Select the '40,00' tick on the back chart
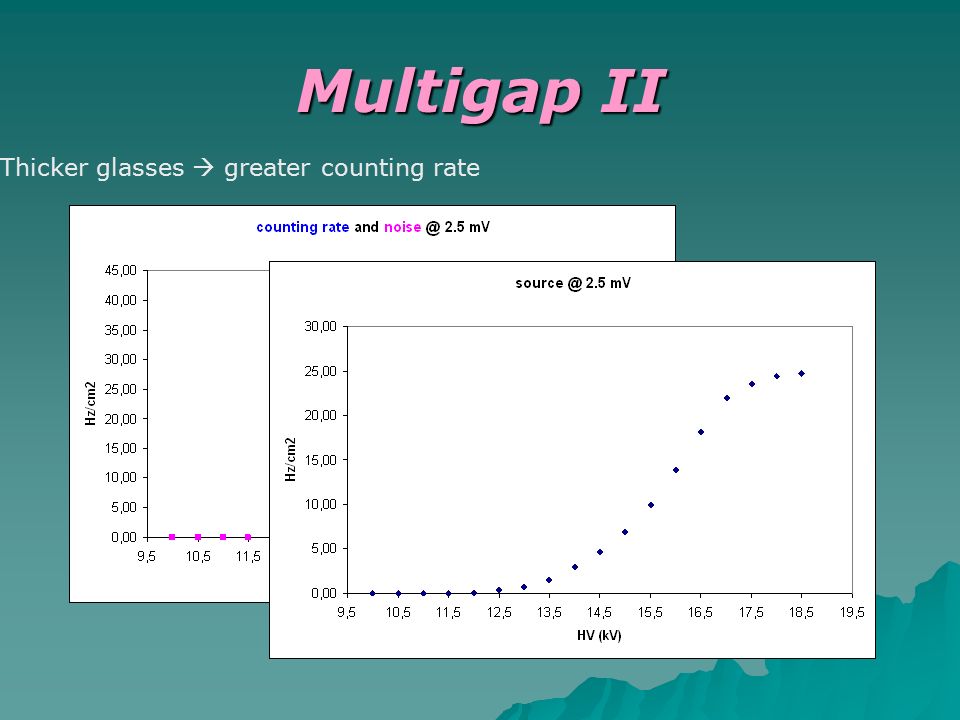Viewport: 960px width, 720px height. point(121,301)
